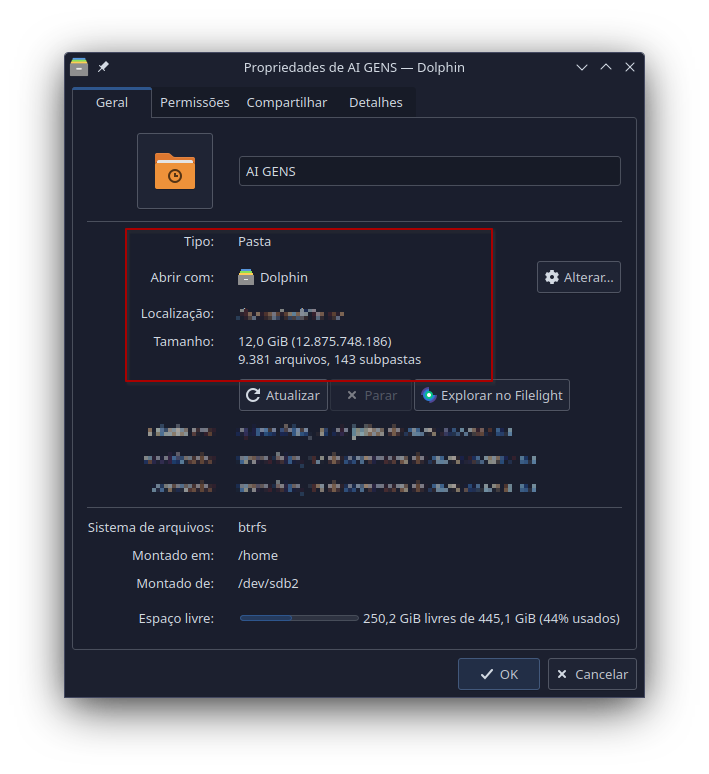Close the properties dialog with the X
This screenshot has width=709, height=774.
630,67
